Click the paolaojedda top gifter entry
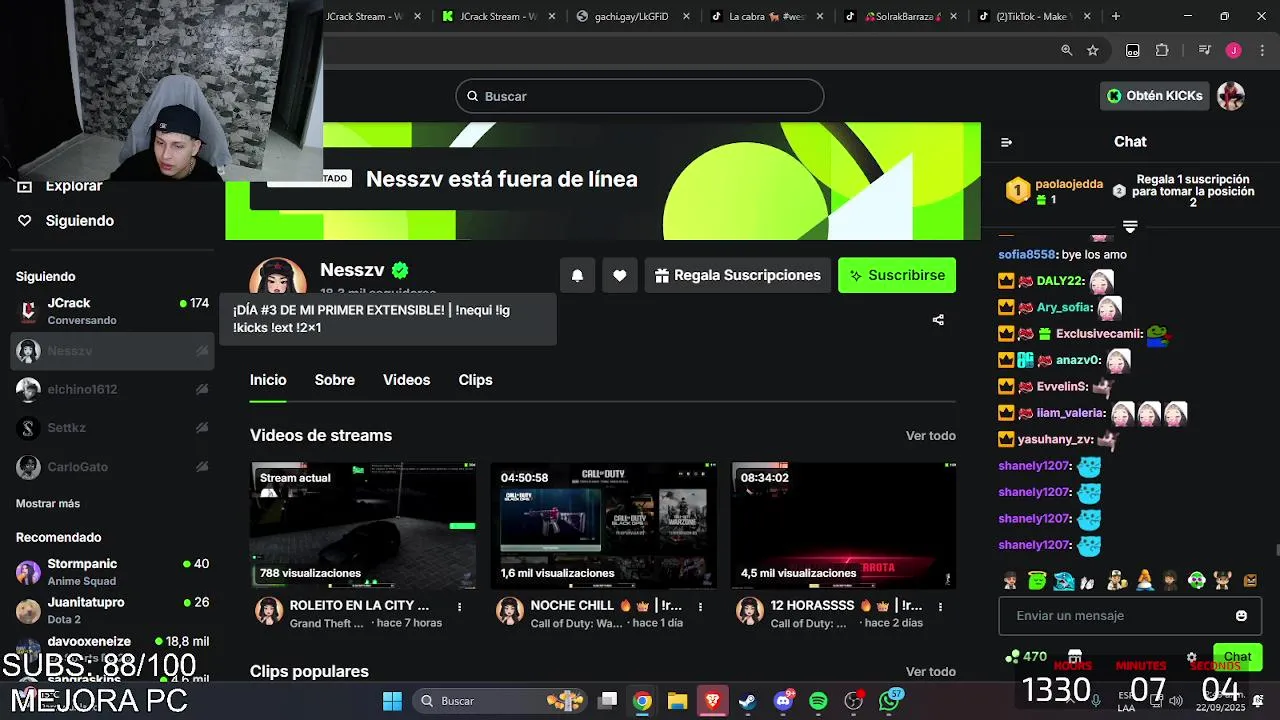Image resolution: width=1280 pixels, height=720 pixels. tap(1055, 191)
